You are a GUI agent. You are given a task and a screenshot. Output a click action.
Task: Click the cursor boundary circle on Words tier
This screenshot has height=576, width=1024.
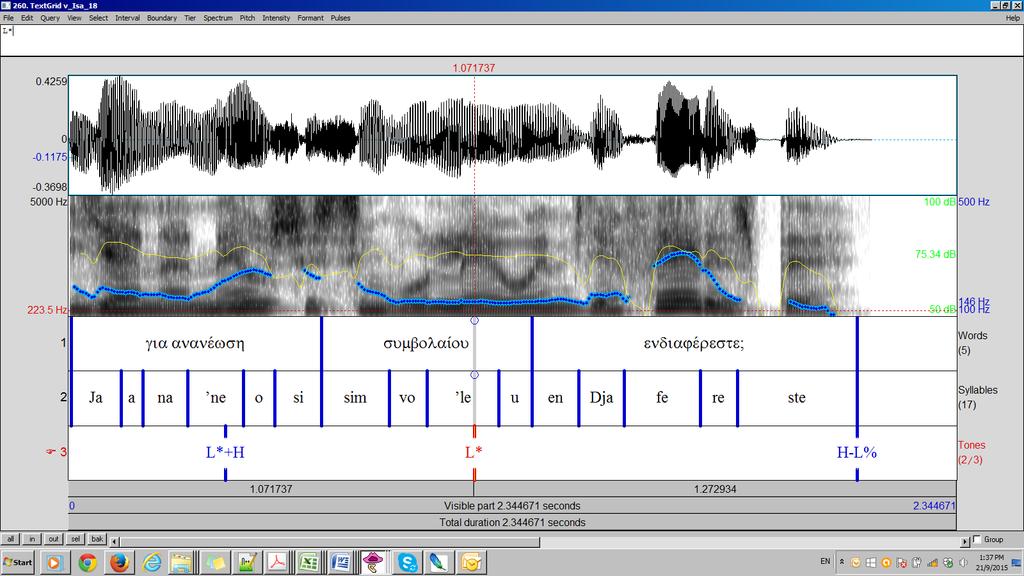pyautogui.click(x=475, y=320)
